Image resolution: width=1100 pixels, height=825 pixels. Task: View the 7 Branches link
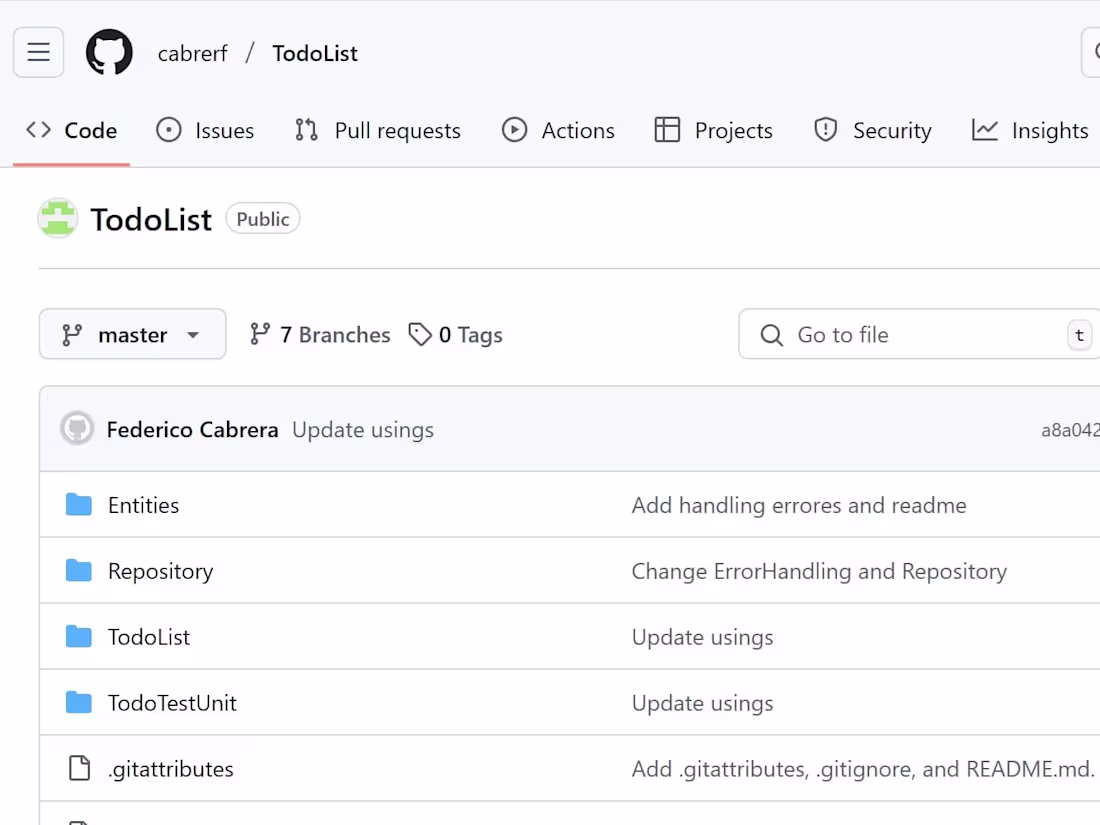pos(320,335)
